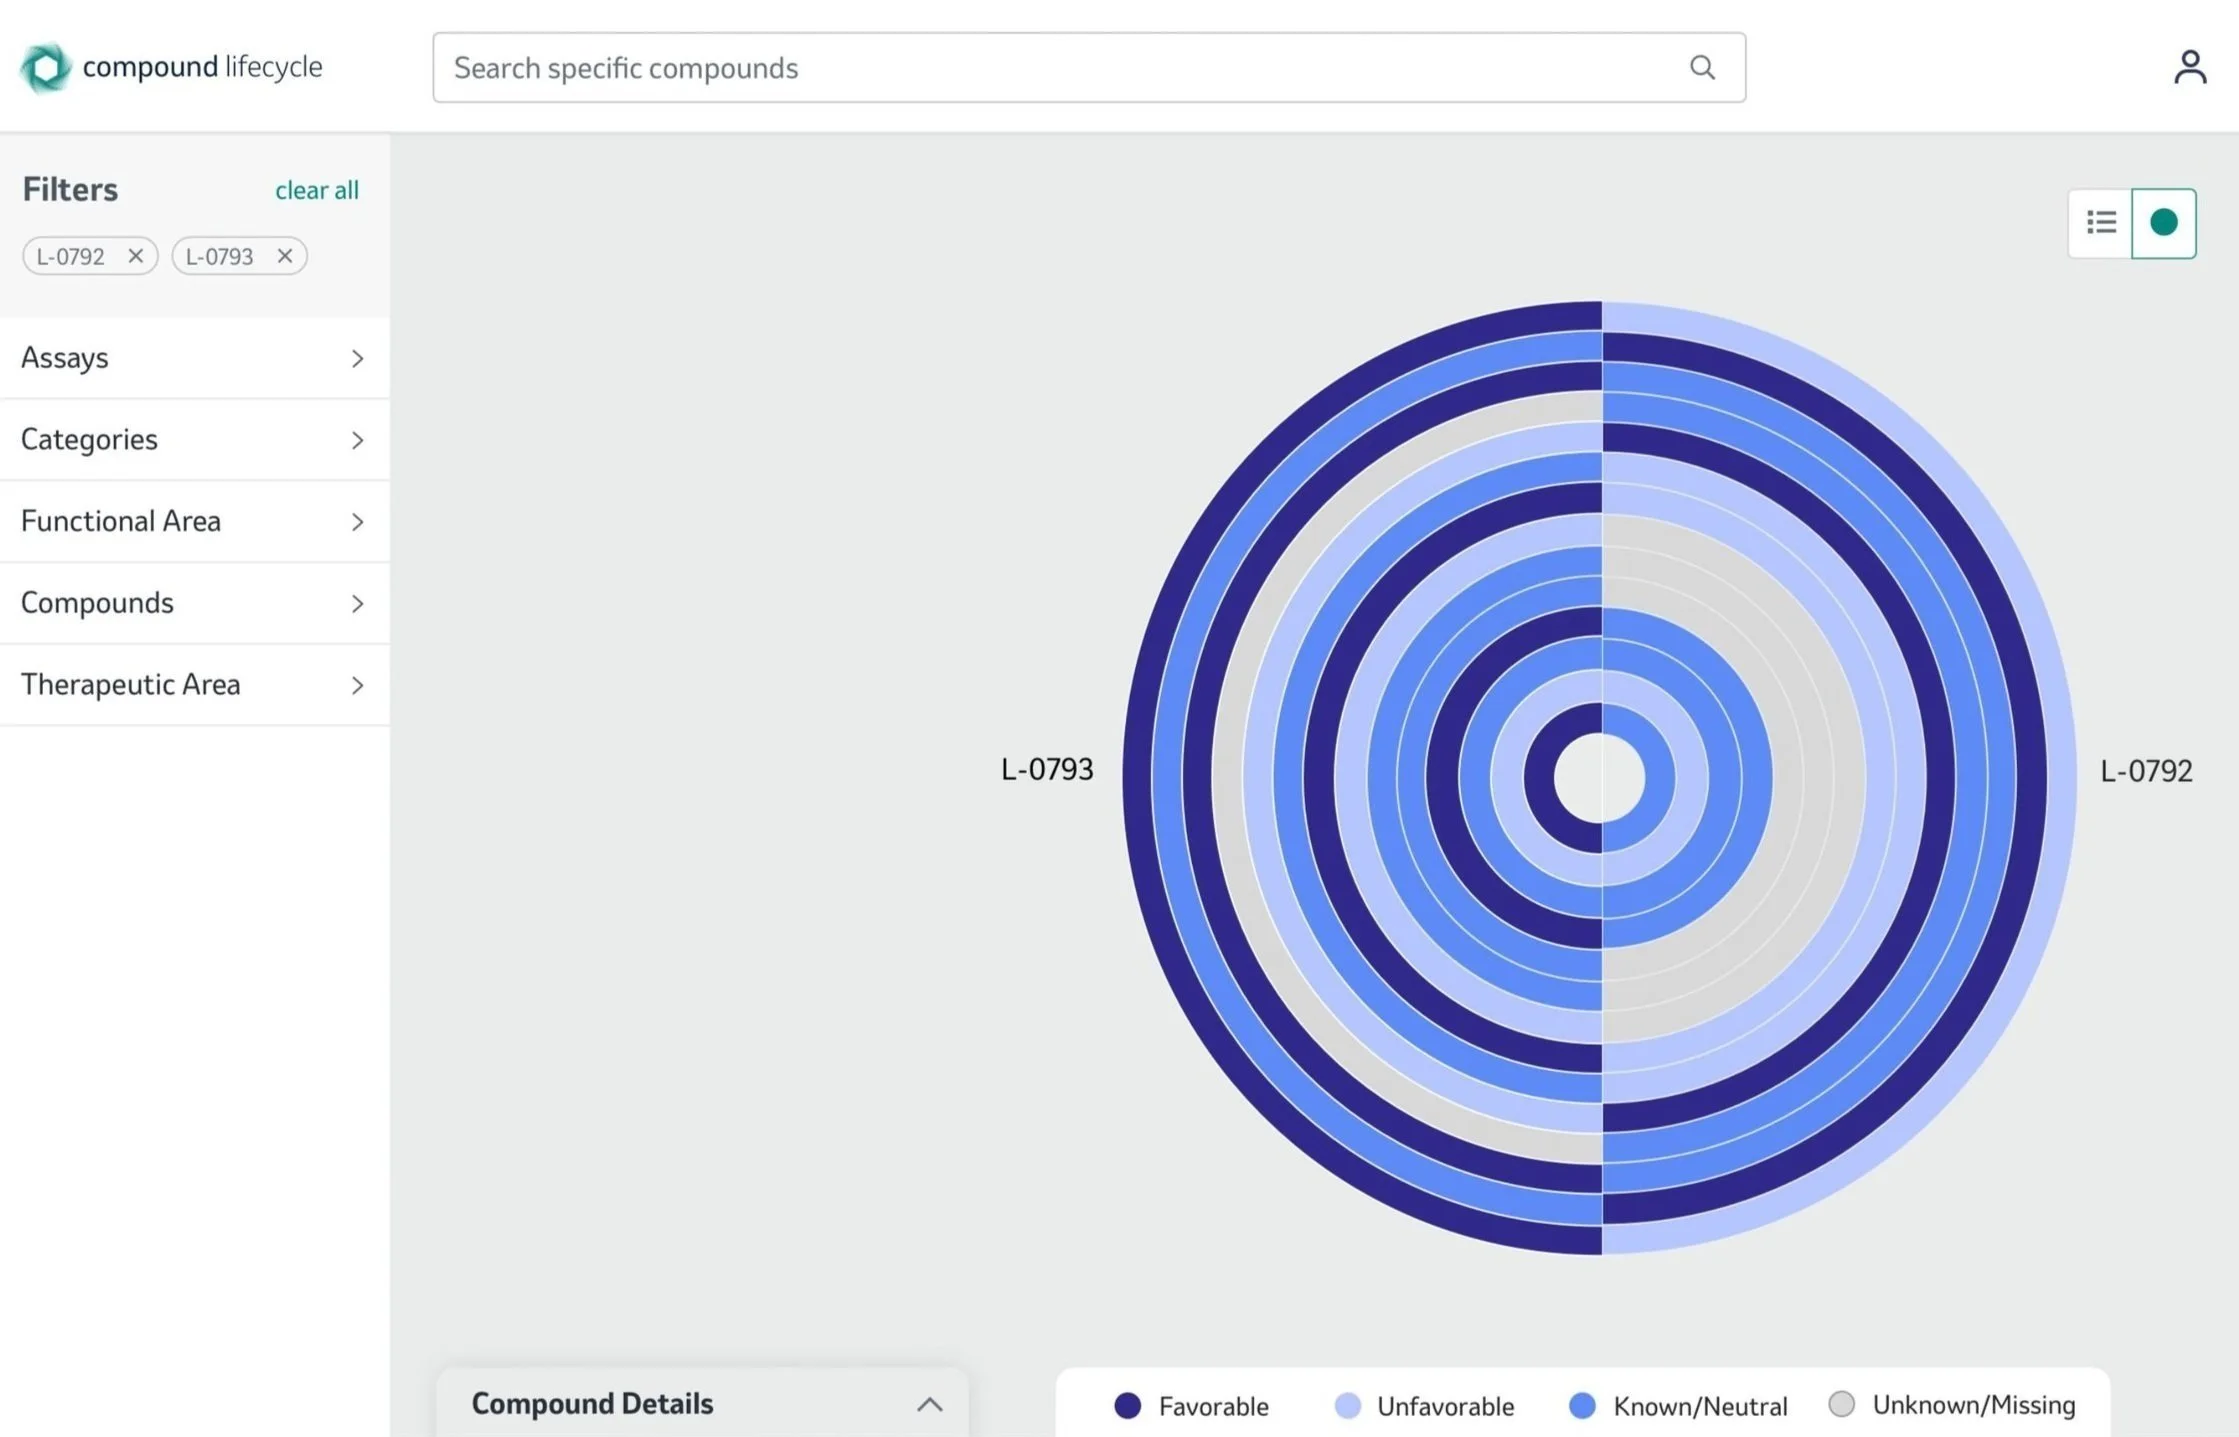2239x1437 pixels.
Task: Click the Unknown/Missing legend dot
Action: (x=1841, y=1404)
